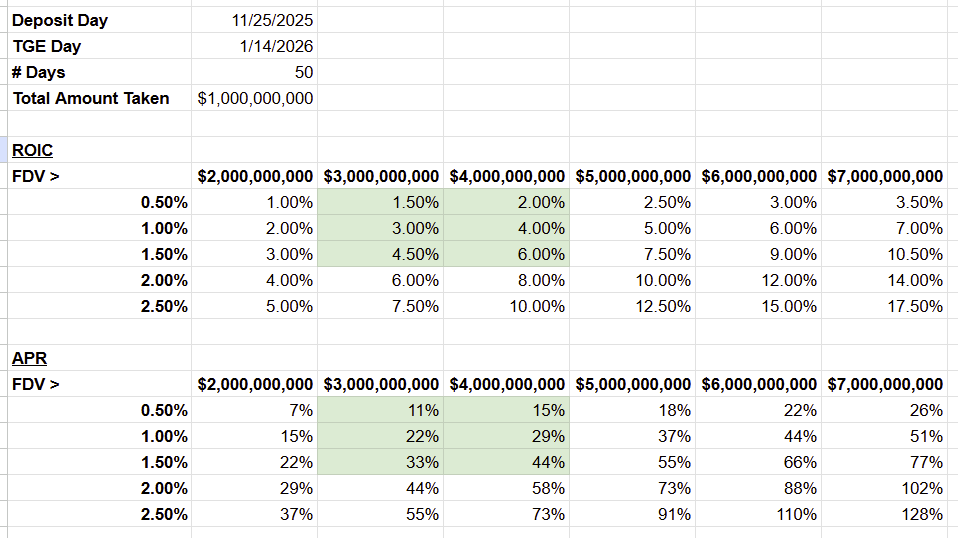Click the 102% APR value cell

[925, 488]
